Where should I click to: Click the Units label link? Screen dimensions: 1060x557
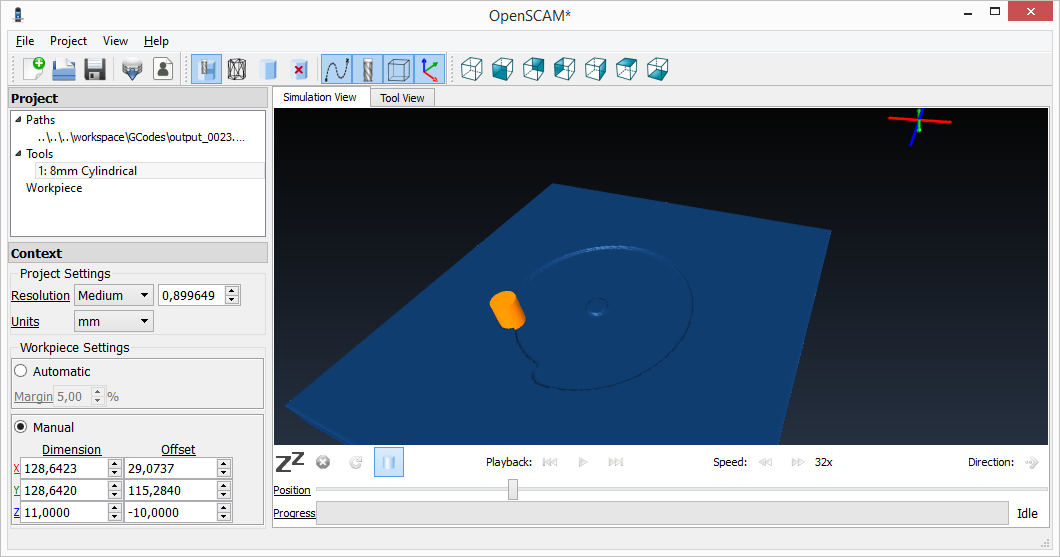click(x=25, y=322)
